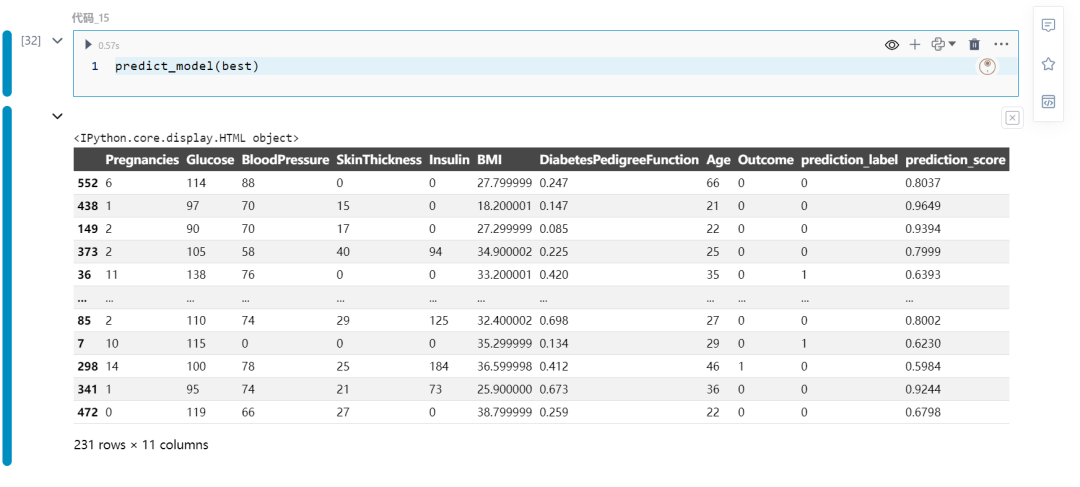The width and height of the screenshot is (1080, 487).
Task: Click the star favorite icon in sidebar
Action: tap(1048, 64)
